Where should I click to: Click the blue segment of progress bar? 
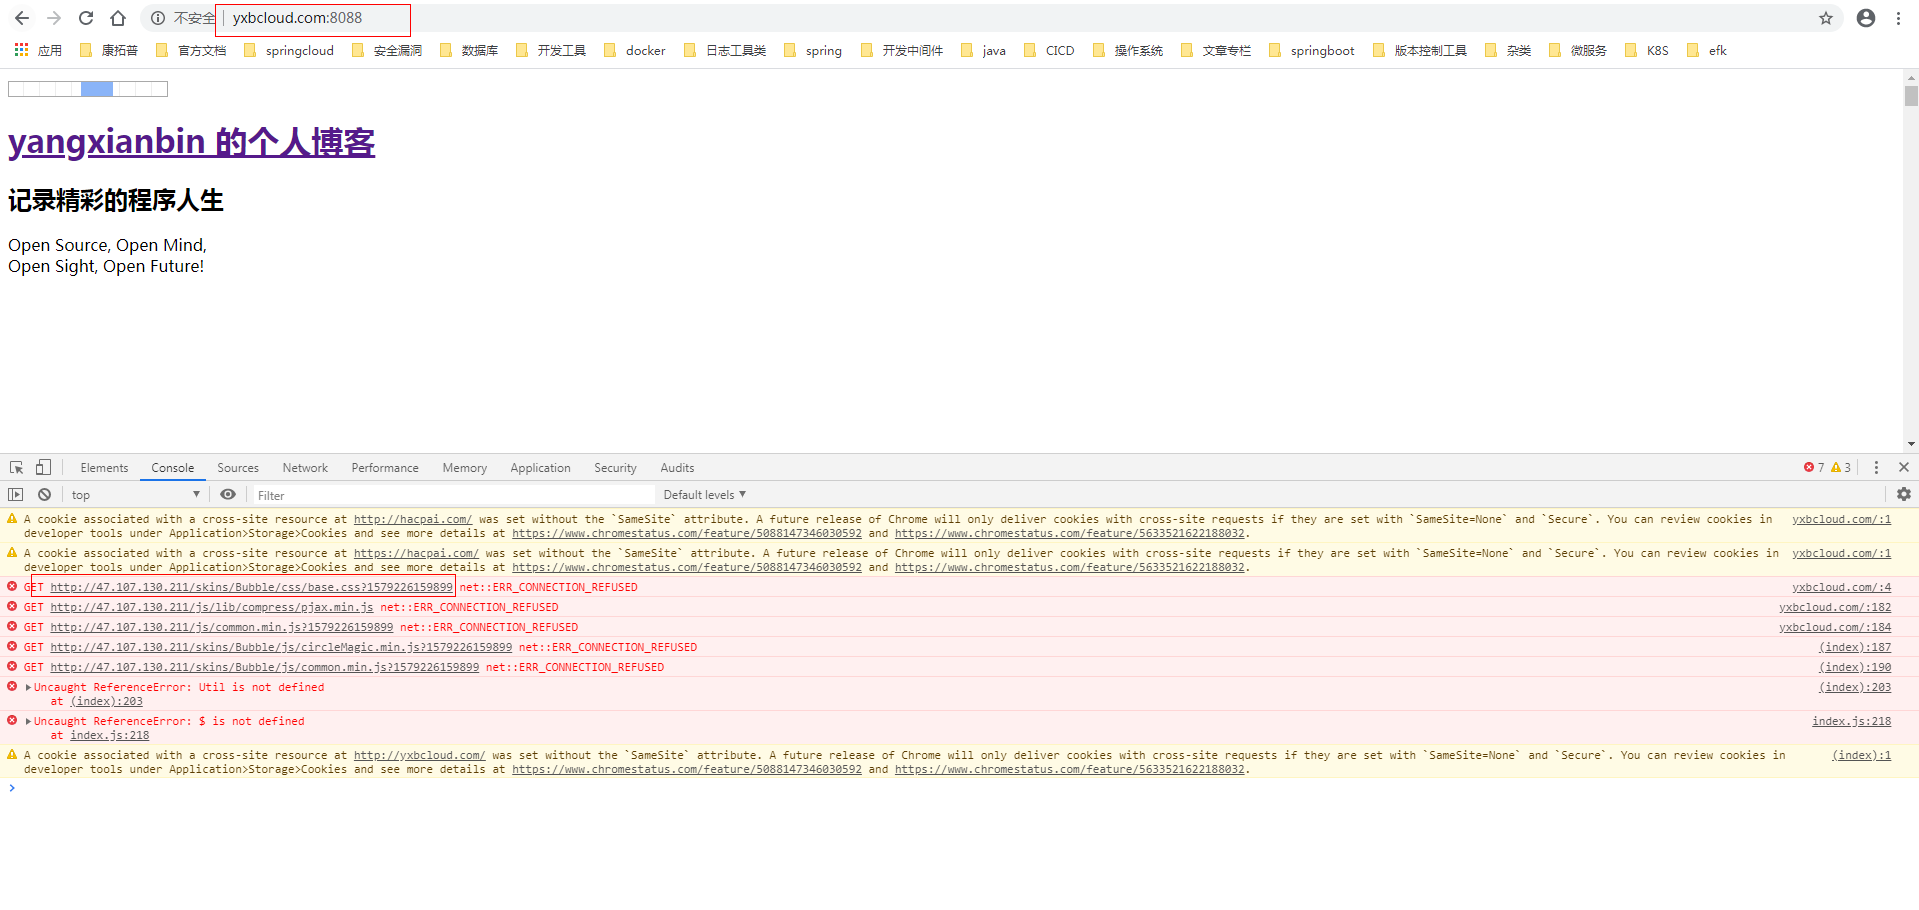[x=97, y=89]
